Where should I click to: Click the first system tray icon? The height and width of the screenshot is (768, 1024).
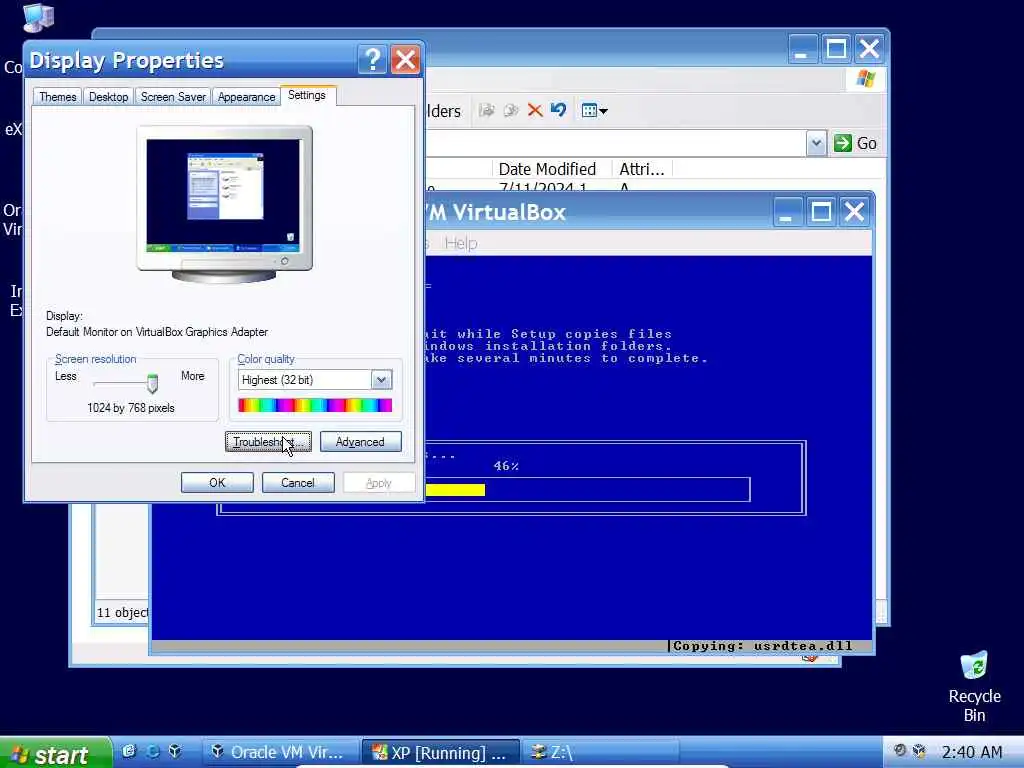pyautogui.click(x=899, y=751)
